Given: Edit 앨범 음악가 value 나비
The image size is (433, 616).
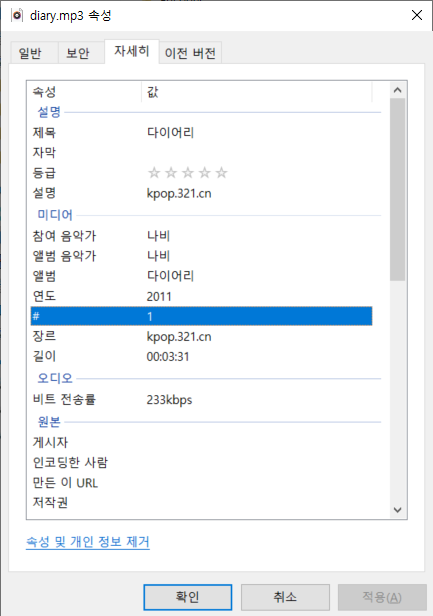Looking at the screenshot, I should coord(158,256).
